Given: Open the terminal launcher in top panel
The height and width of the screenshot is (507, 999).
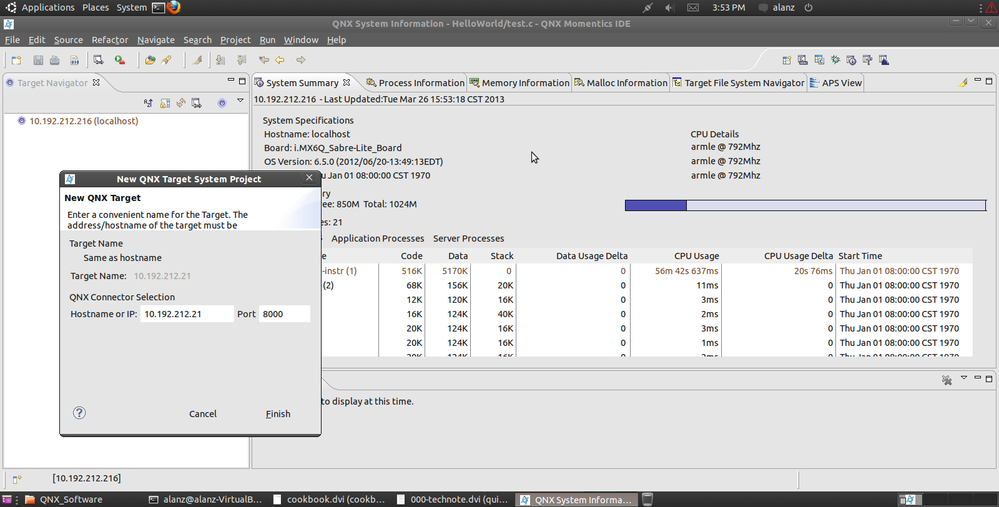Looking at the screenshot, I should coord(159,8).
